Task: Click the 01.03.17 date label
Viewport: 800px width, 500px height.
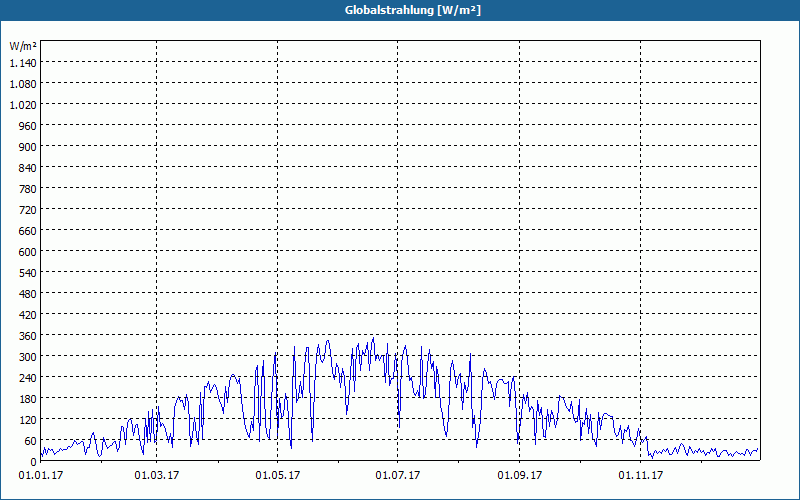Action: point(157,476)
